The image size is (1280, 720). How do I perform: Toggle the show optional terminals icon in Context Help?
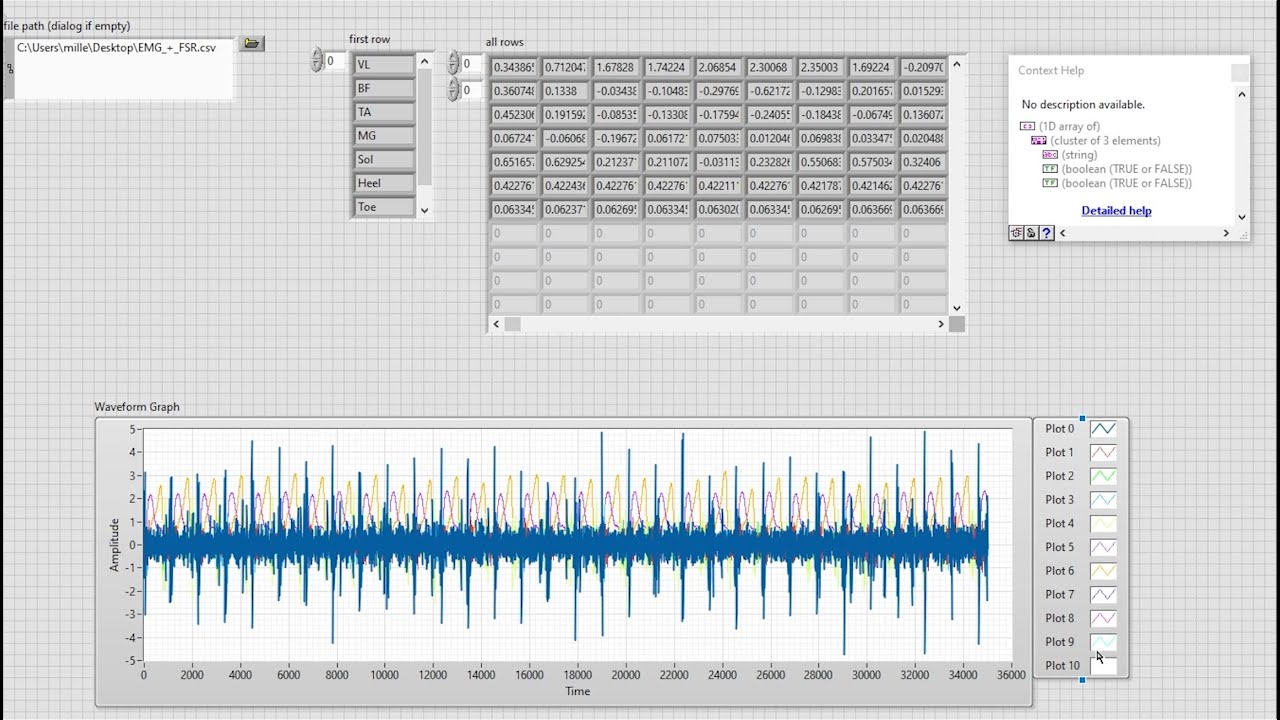(x=1016, y=233)
